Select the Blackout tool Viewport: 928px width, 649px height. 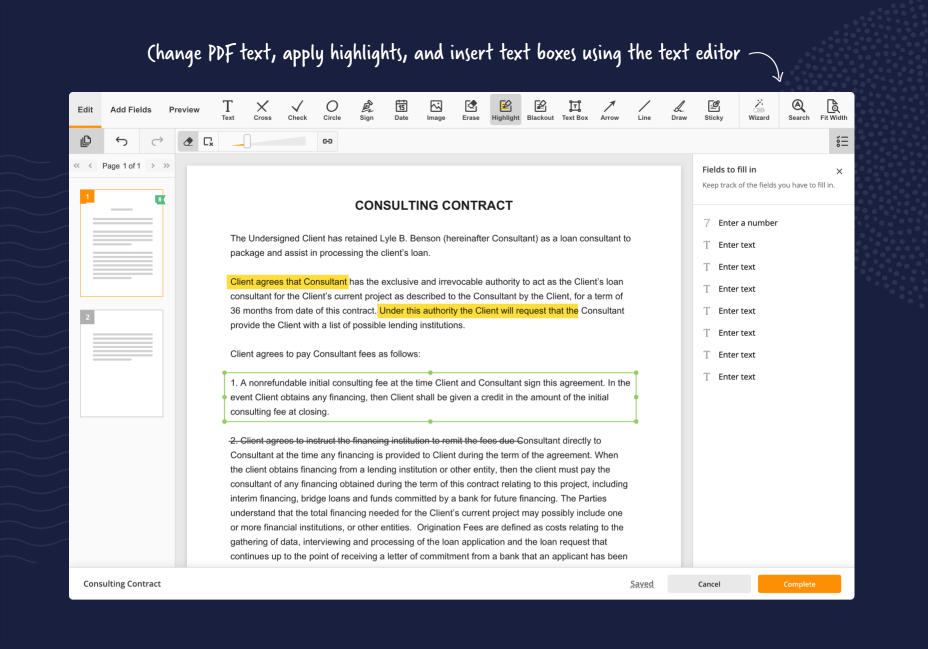tap(540, 110)
